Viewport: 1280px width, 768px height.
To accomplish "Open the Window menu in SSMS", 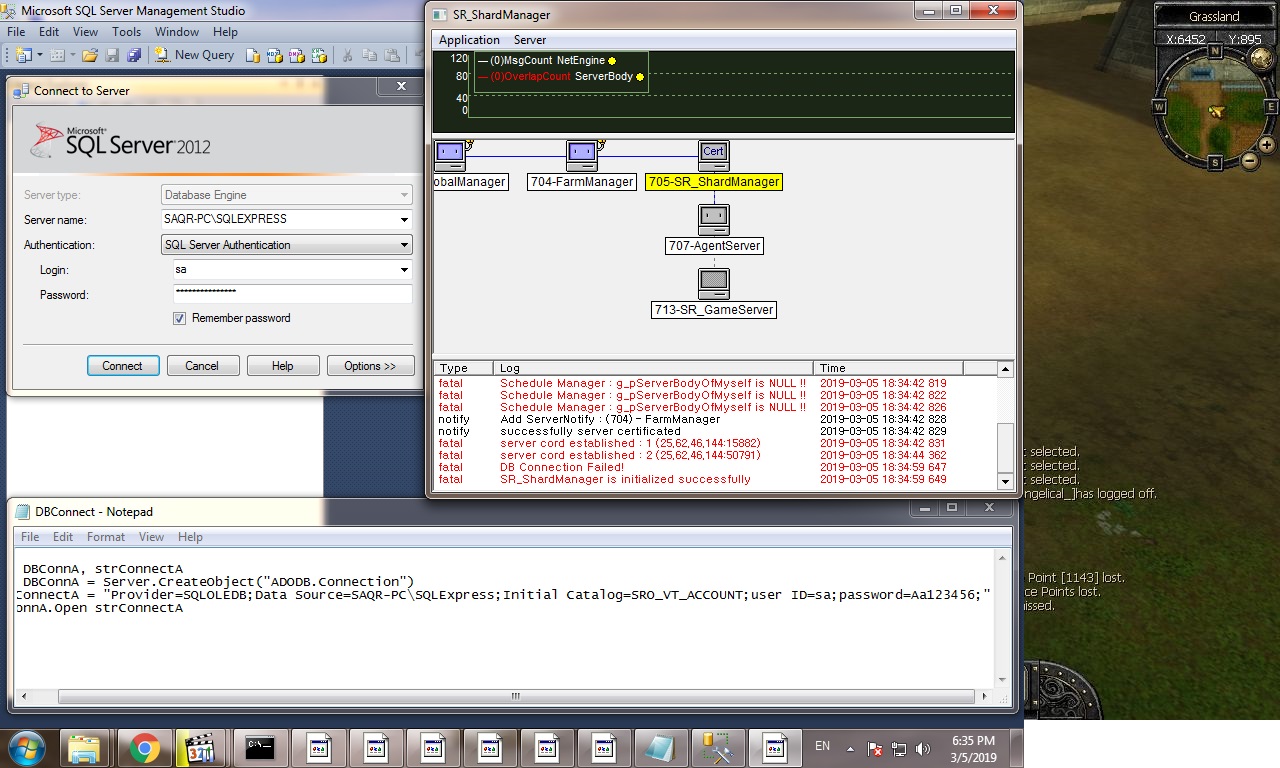I will [177, 31].
